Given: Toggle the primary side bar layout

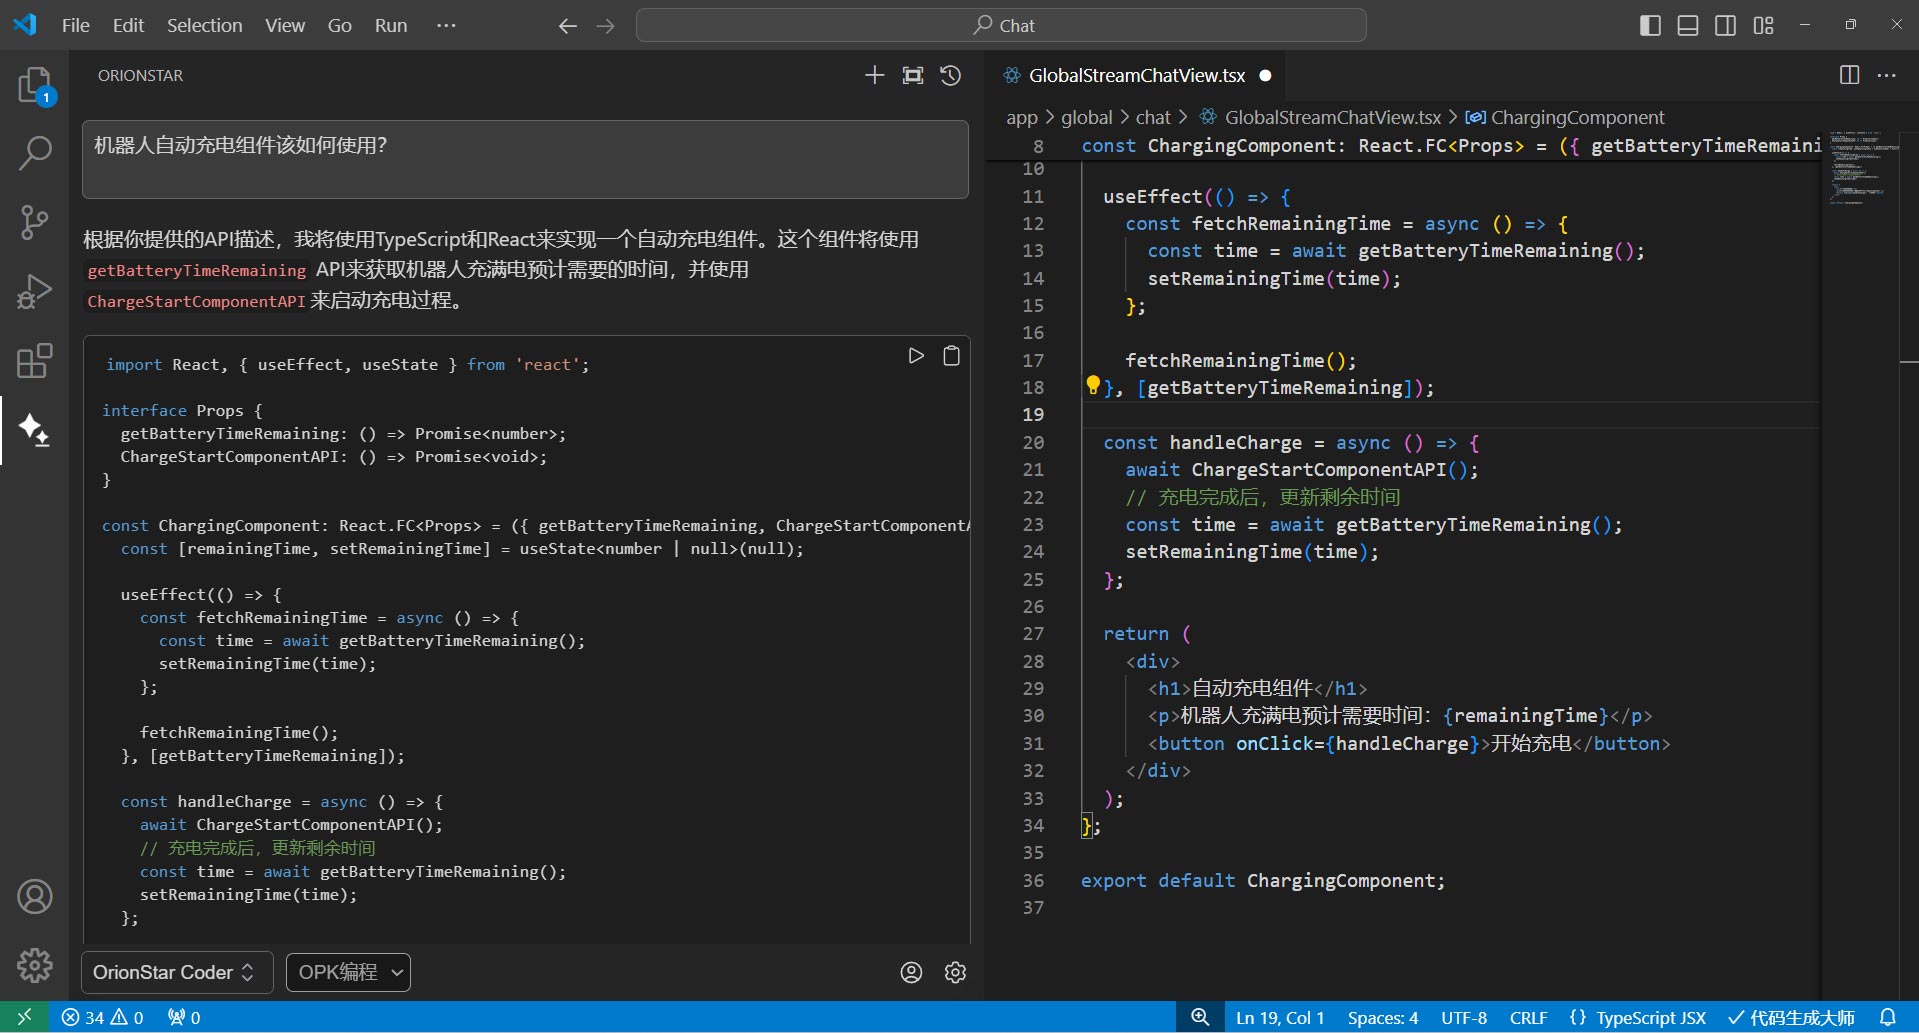Looking at the screenshot, I should pos(1650,25).
